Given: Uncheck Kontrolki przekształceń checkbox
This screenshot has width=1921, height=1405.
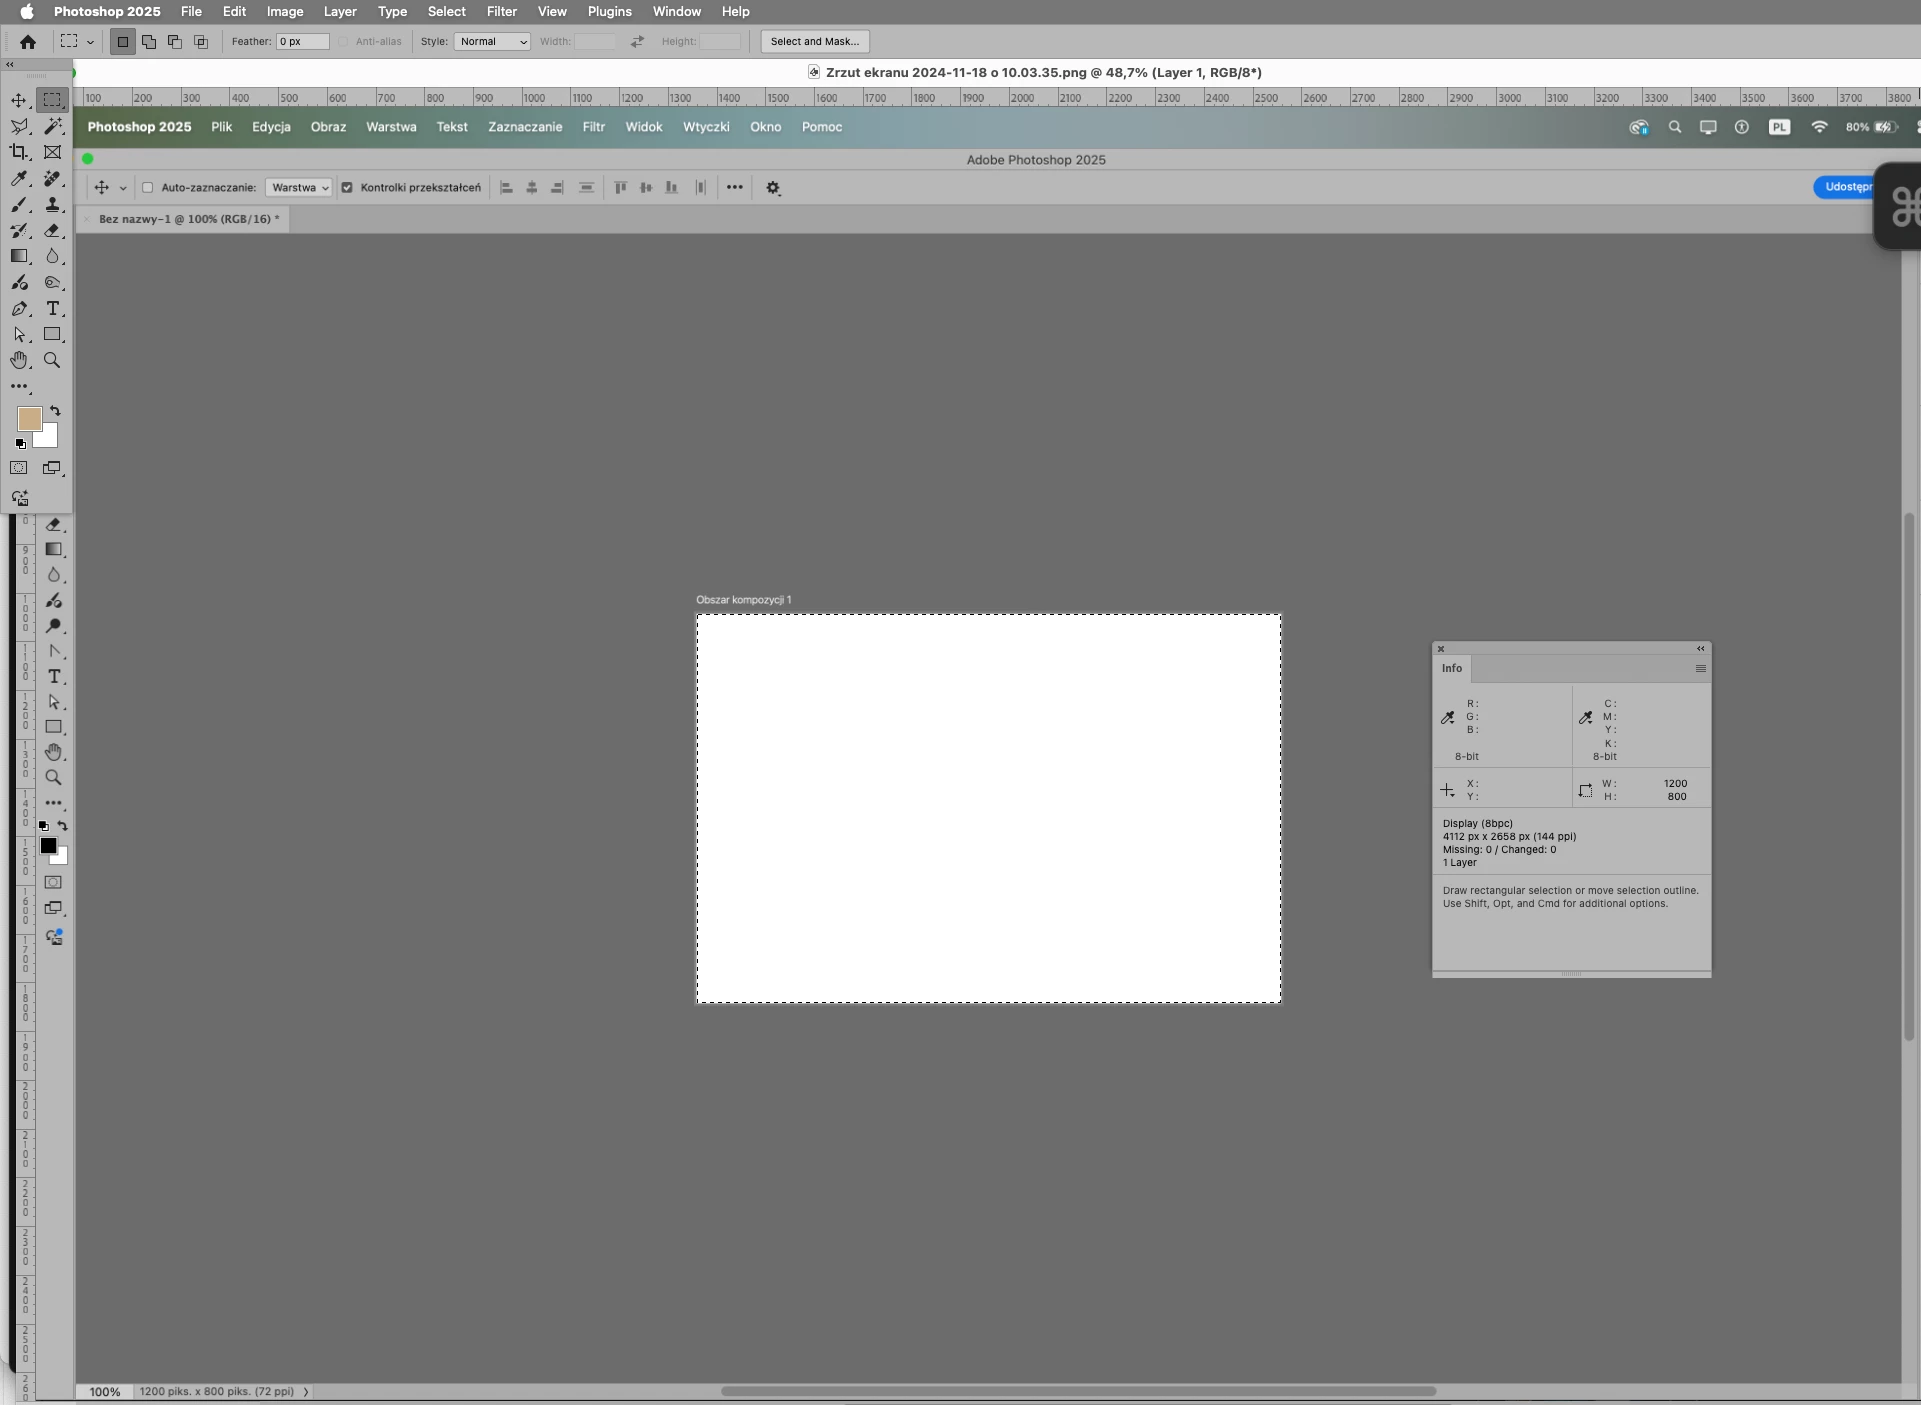Looking at the screenshot, I should click(347, 187).
